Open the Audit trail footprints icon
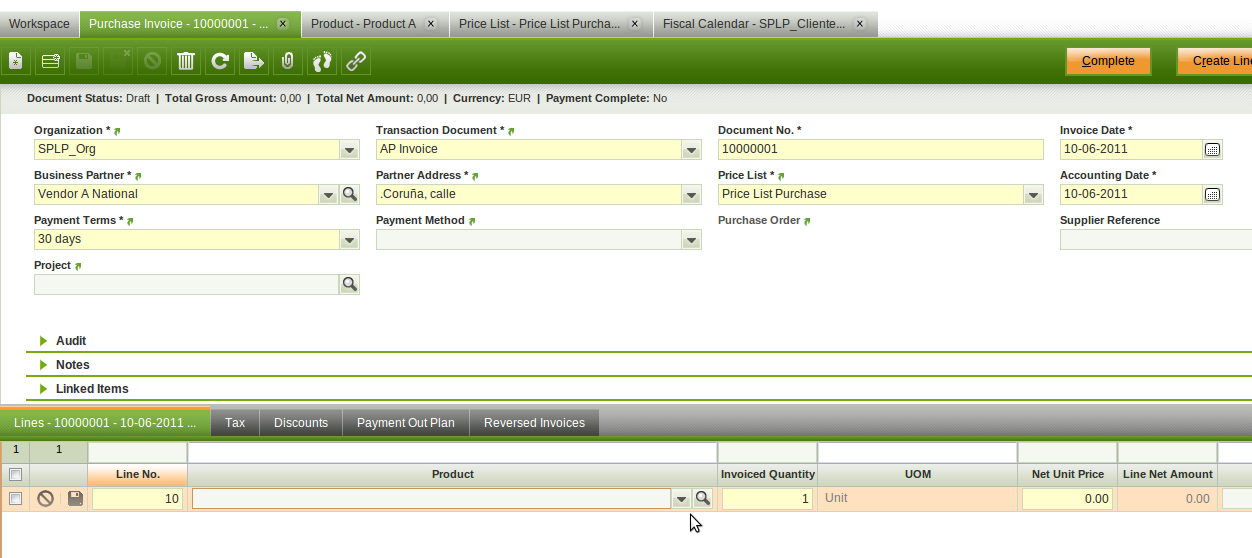1252x558 pixels. [x=322, y=62]
